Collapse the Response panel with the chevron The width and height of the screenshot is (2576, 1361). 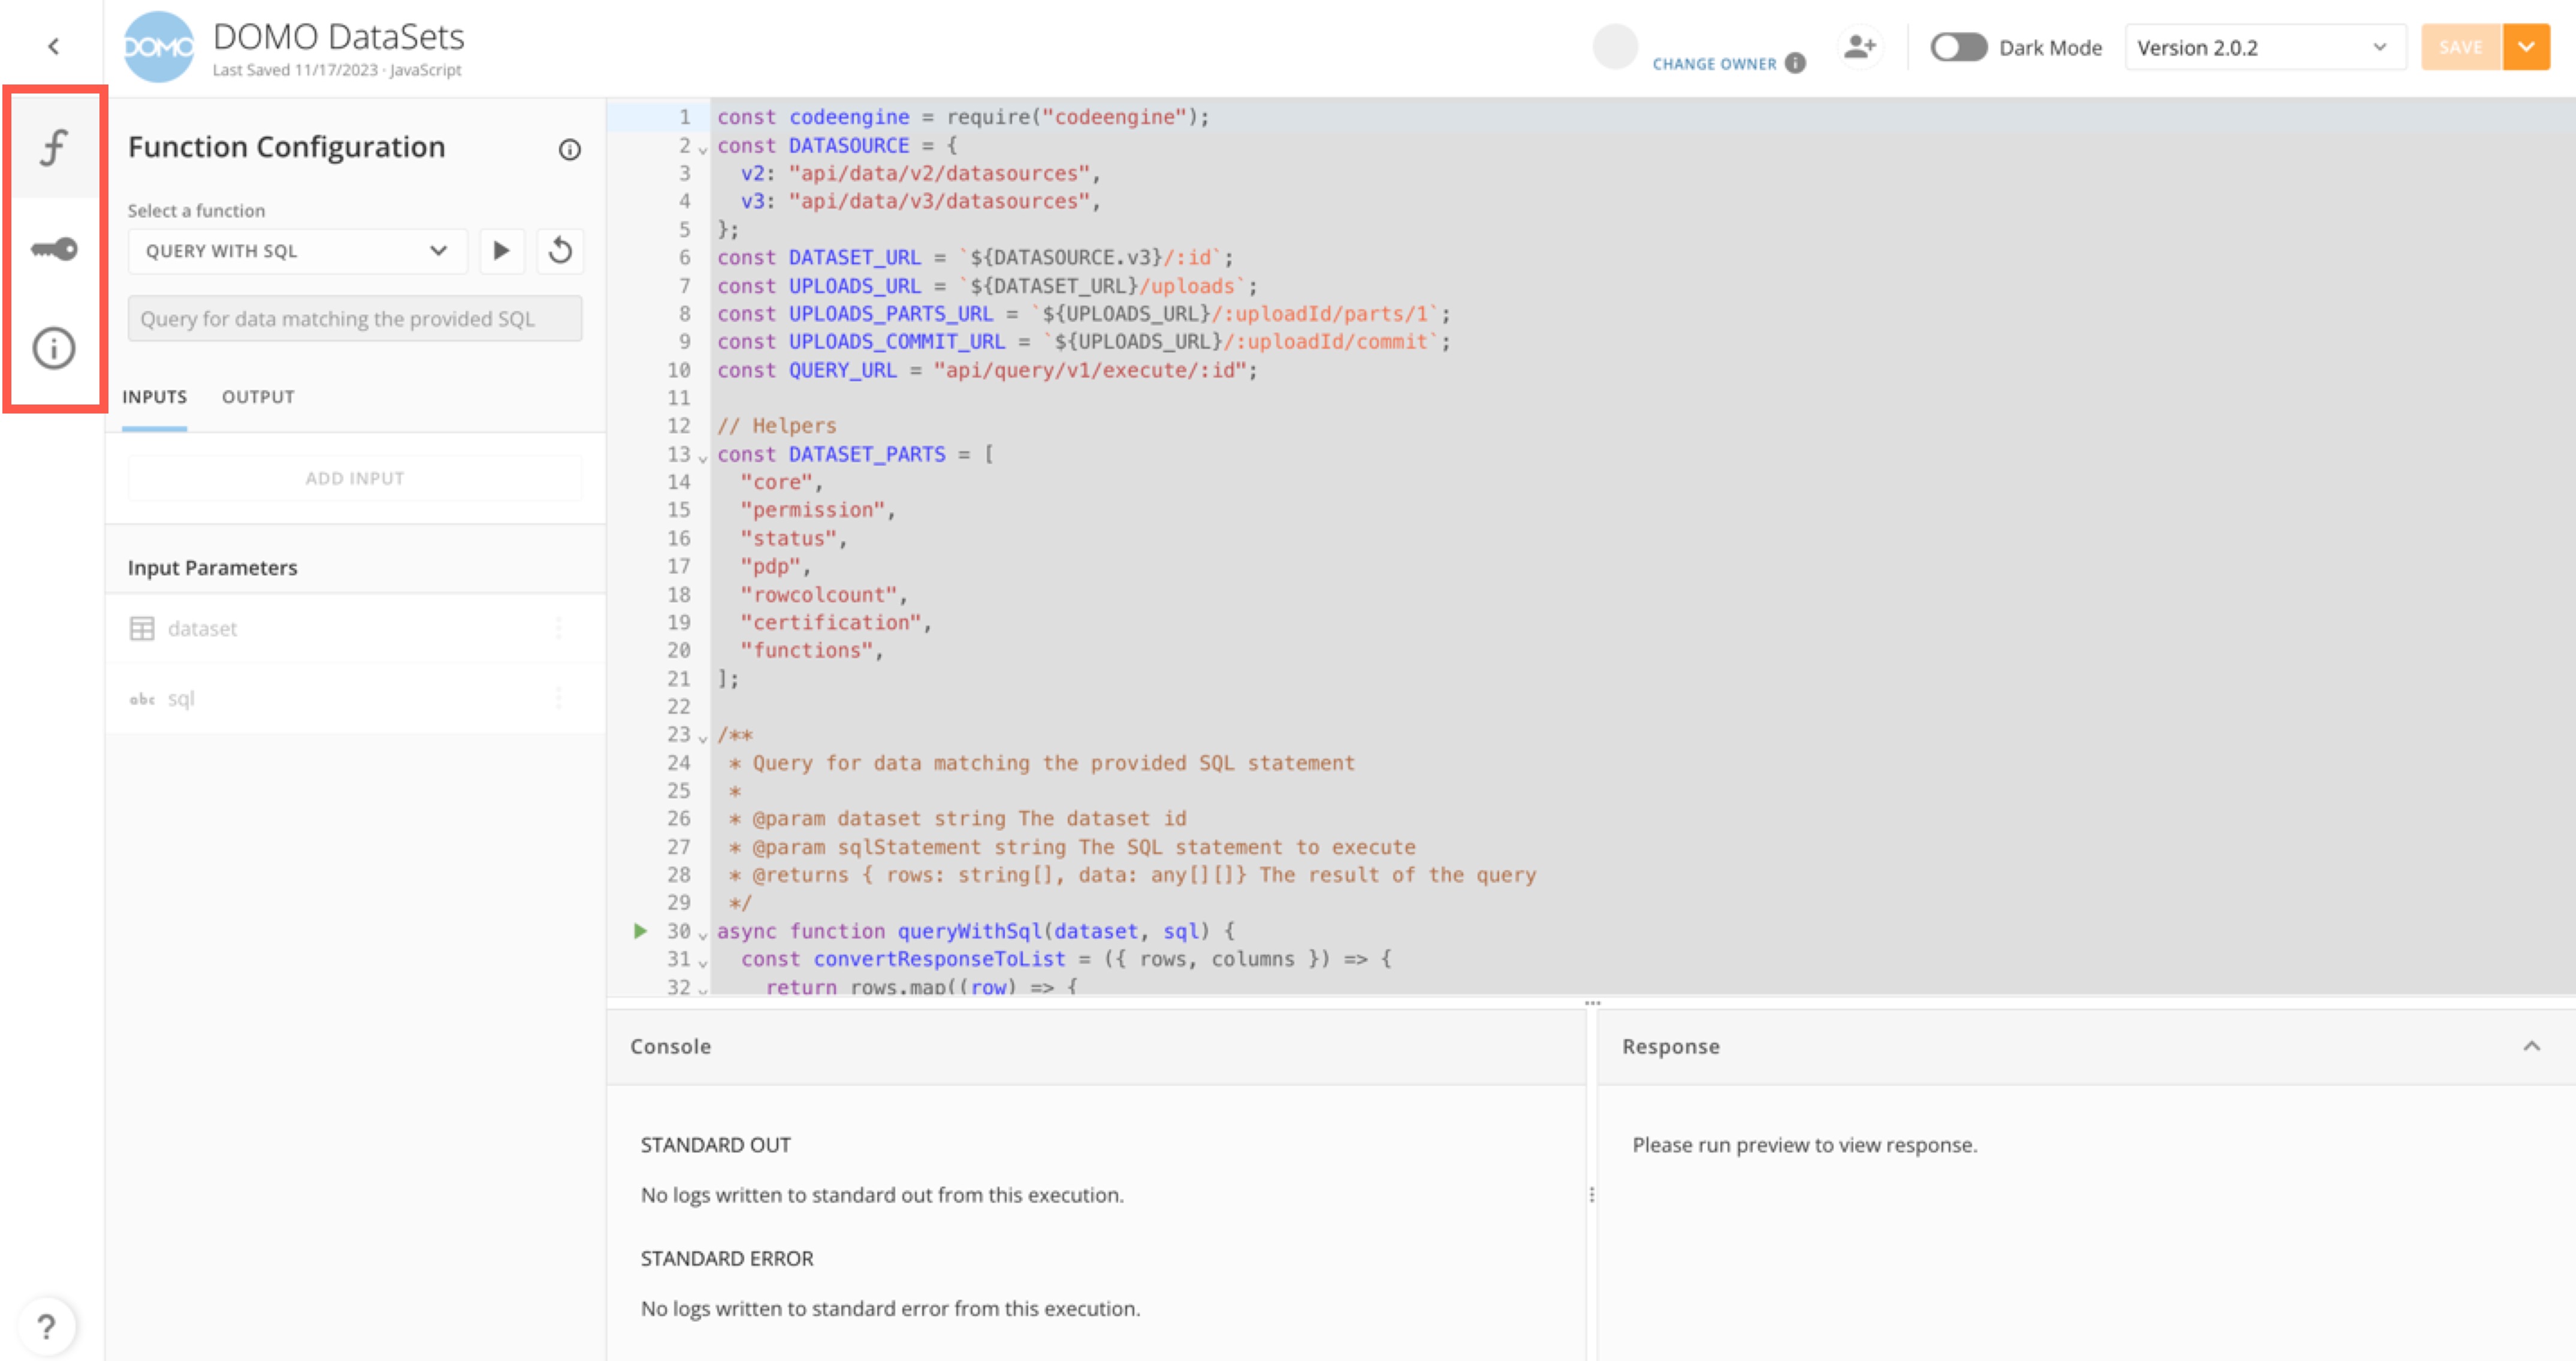tap(2531, 1046)
